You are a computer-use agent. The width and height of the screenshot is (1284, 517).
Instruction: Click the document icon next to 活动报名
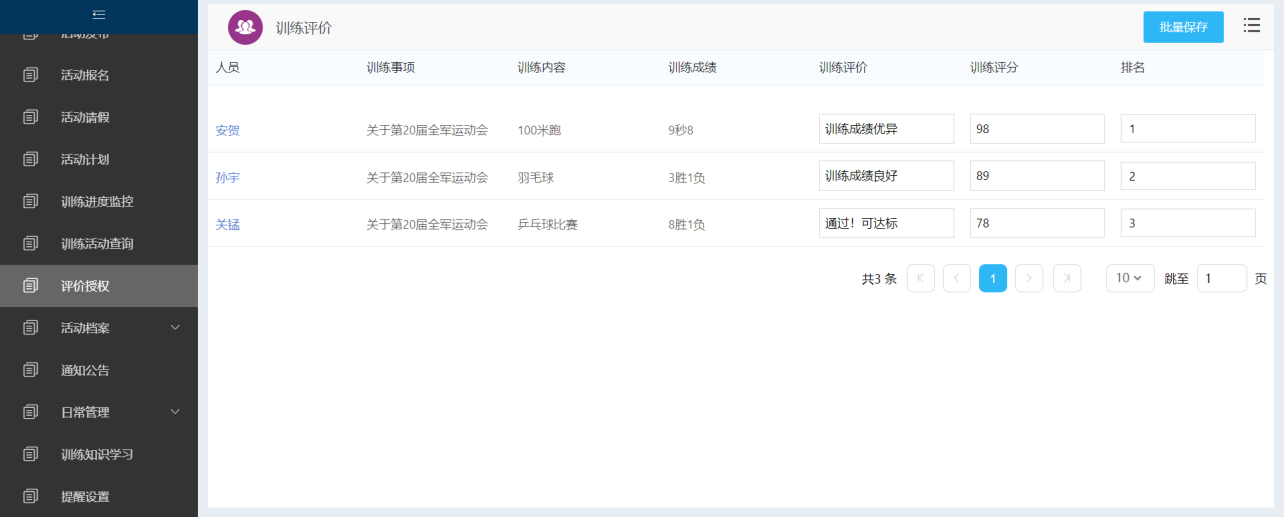click(31, 75)
